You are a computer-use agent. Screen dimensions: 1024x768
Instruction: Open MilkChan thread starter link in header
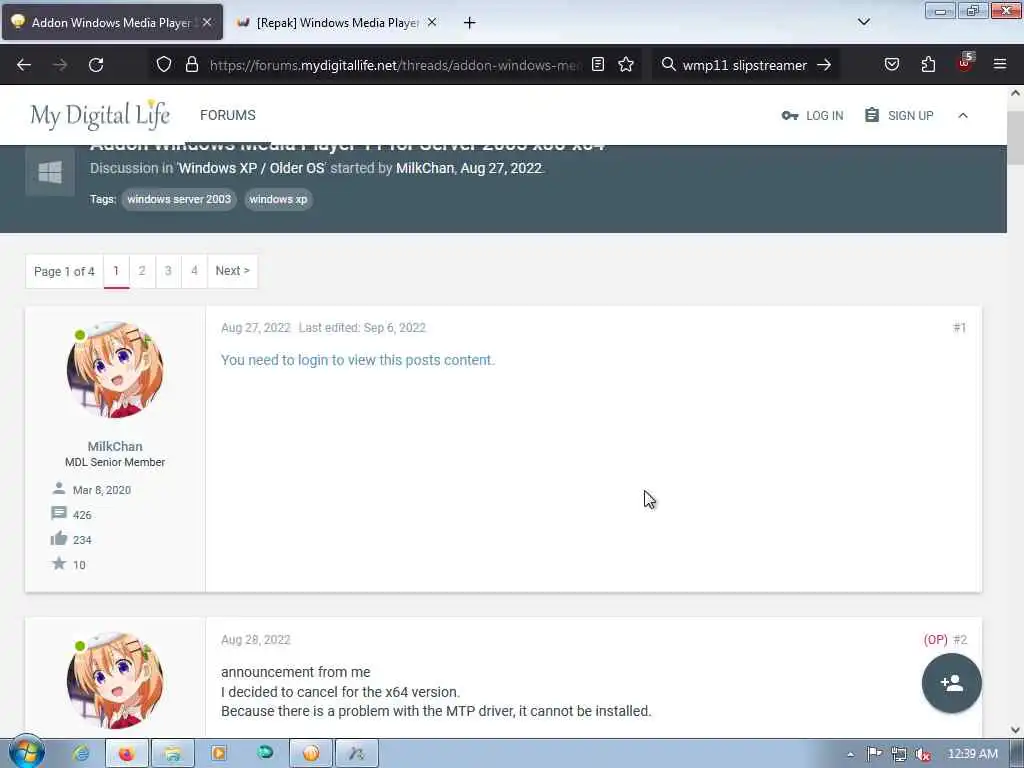424,168
